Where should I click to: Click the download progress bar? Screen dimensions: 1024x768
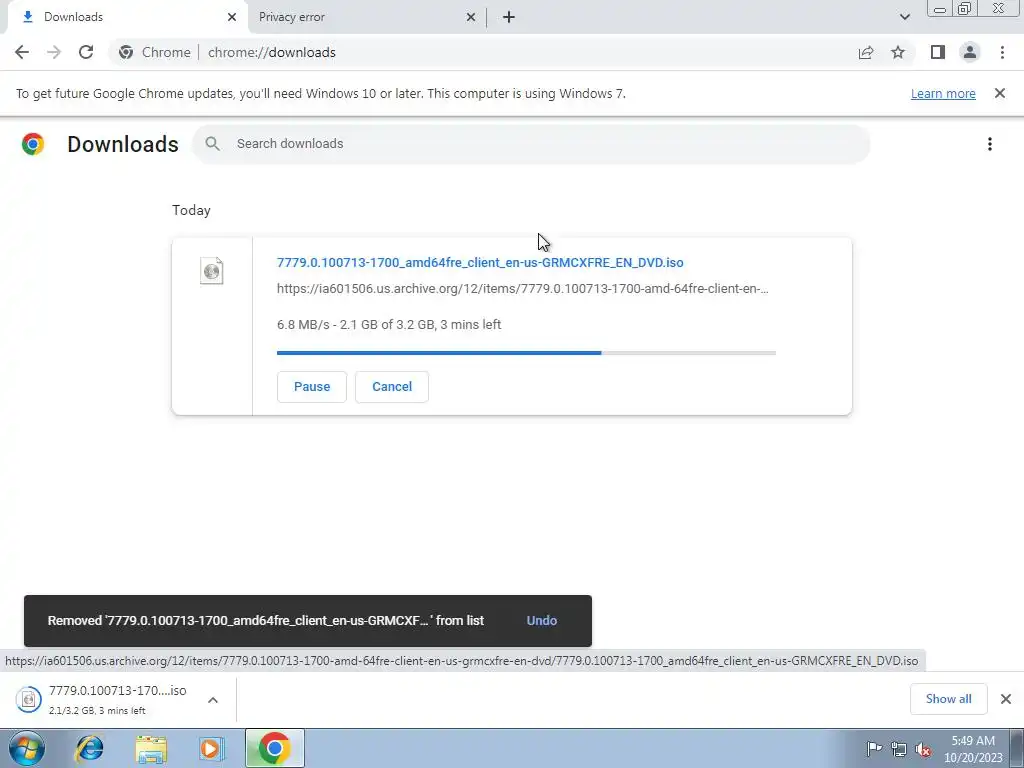(x=526, y=353)
